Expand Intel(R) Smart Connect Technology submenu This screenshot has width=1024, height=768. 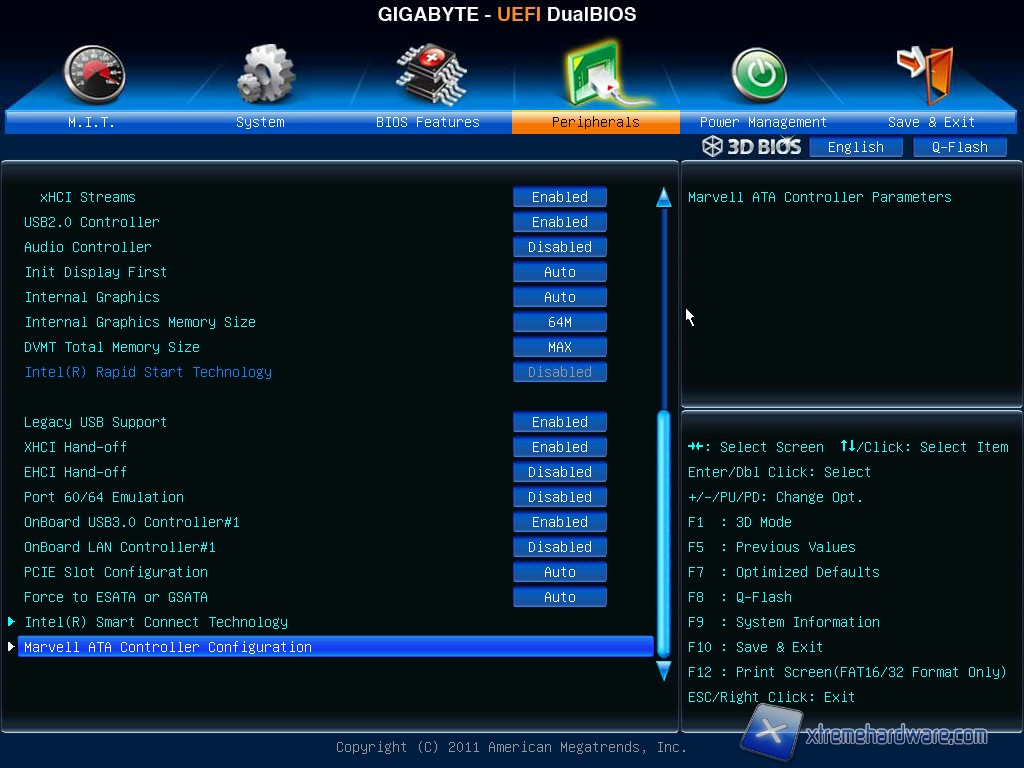point(156,622)
